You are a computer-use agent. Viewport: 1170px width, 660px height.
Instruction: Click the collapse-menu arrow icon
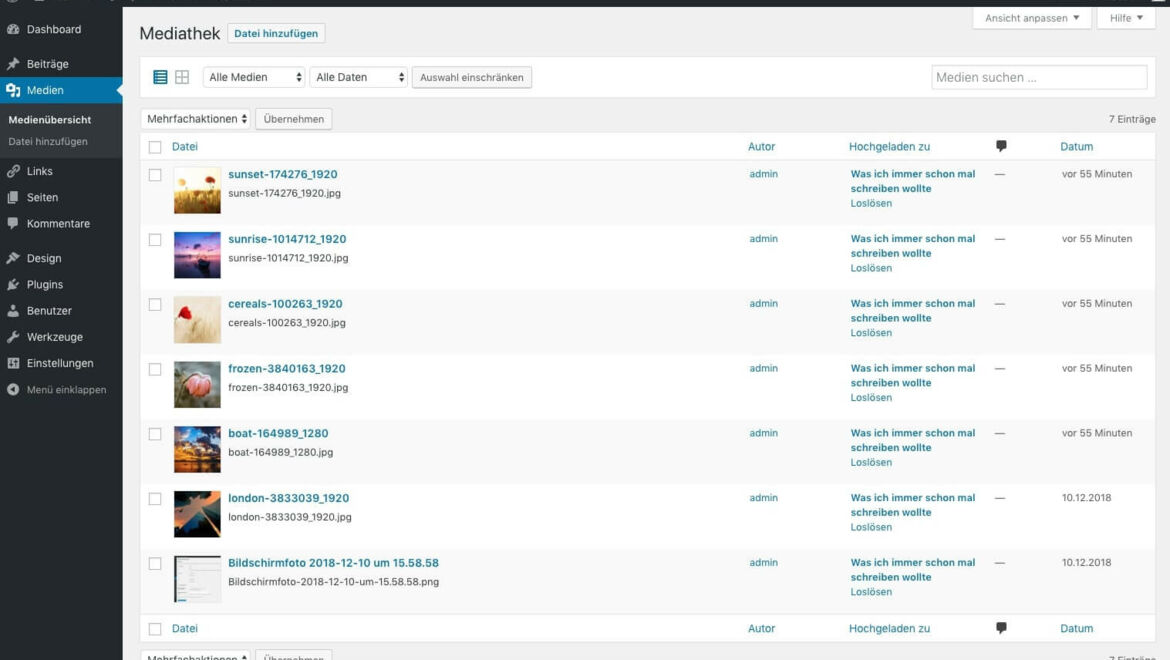[x=13, y=389]
